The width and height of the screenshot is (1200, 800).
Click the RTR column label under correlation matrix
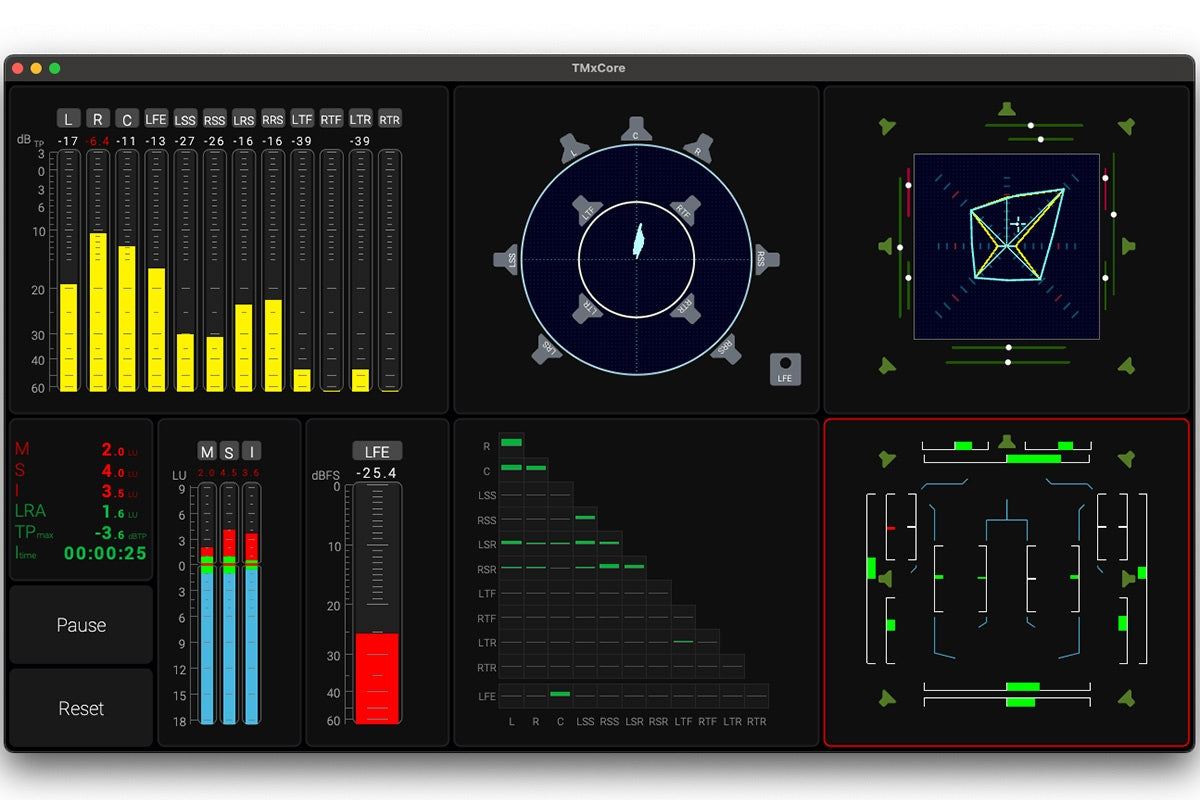[x=756, y=721]
